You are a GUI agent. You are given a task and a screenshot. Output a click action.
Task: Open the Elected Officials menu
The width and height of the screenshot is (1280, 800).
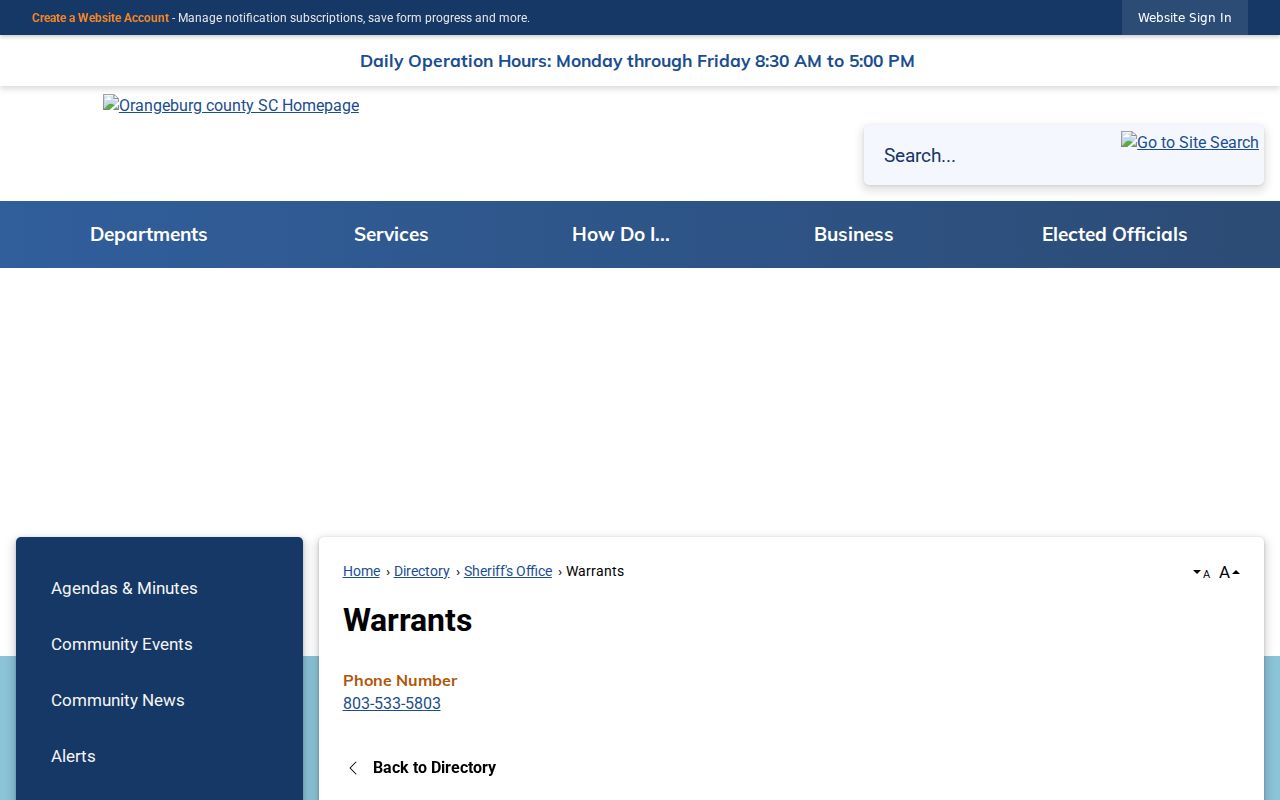(x=1115, y=234)
